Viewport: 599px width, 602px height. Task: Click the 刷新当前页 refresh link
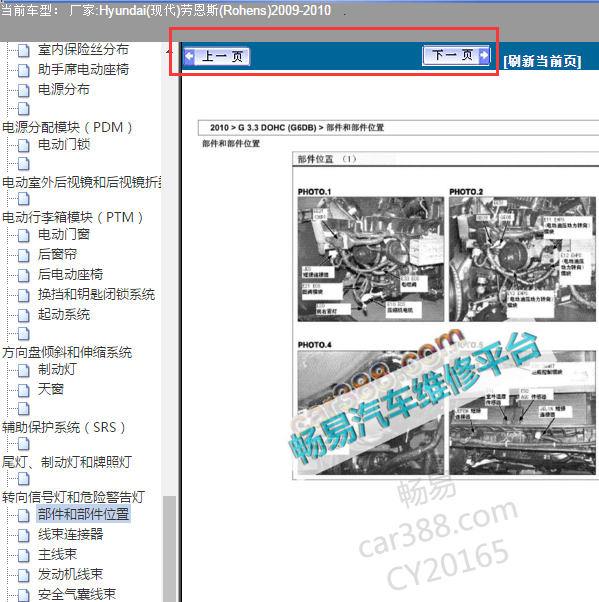click(542, 61)
